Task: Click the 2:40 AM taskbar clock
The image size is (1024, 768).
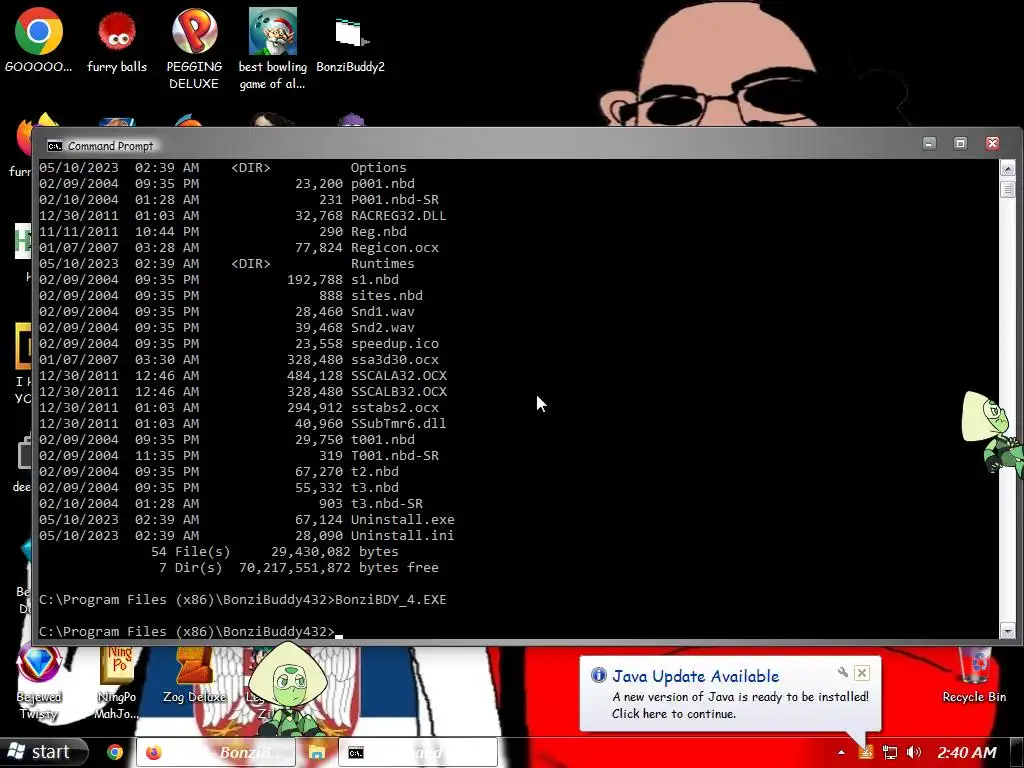Action: pos(967,752)
